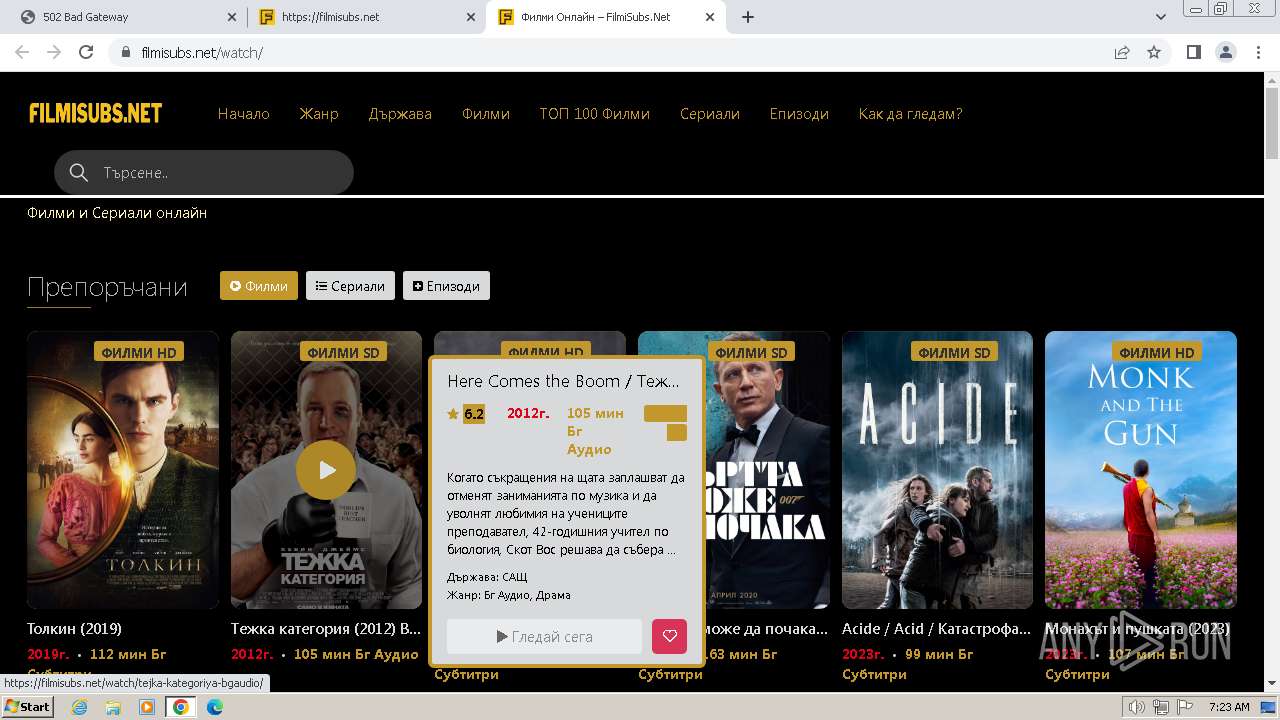Open Internet Explorer from taskbar
1280x720 pixels.
[x=79, y=707]
